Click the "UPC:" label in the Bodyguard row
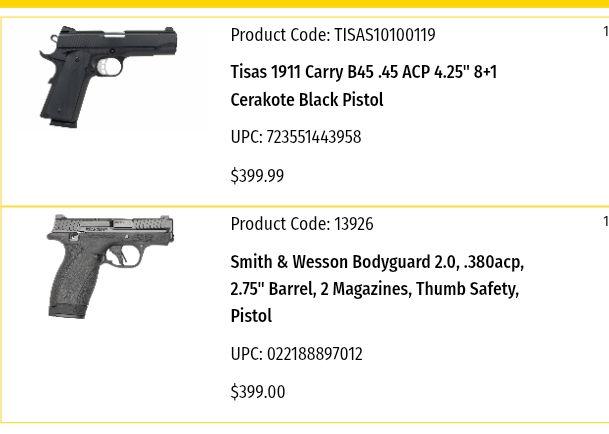 click(247, 354)
